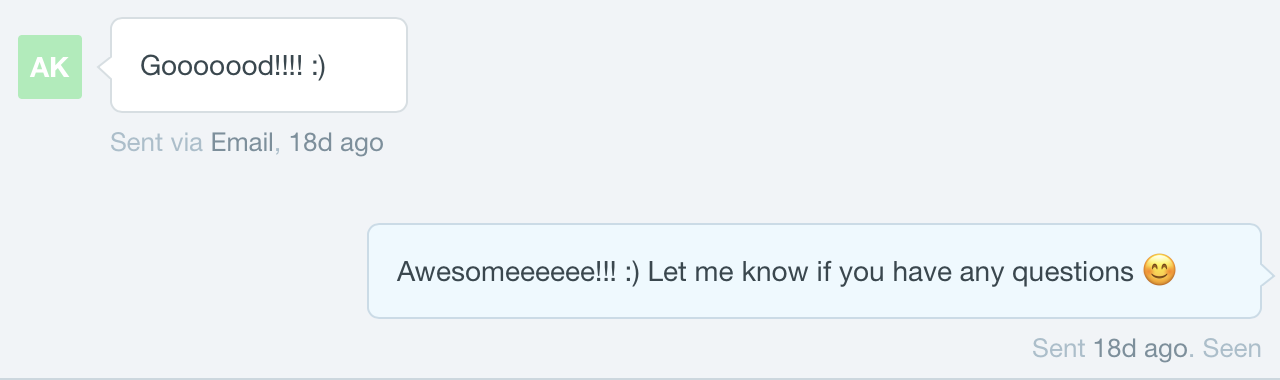Click the left pointer tail of Goooood bubble
Screen dimensions: 1280x380
[104, 67]
